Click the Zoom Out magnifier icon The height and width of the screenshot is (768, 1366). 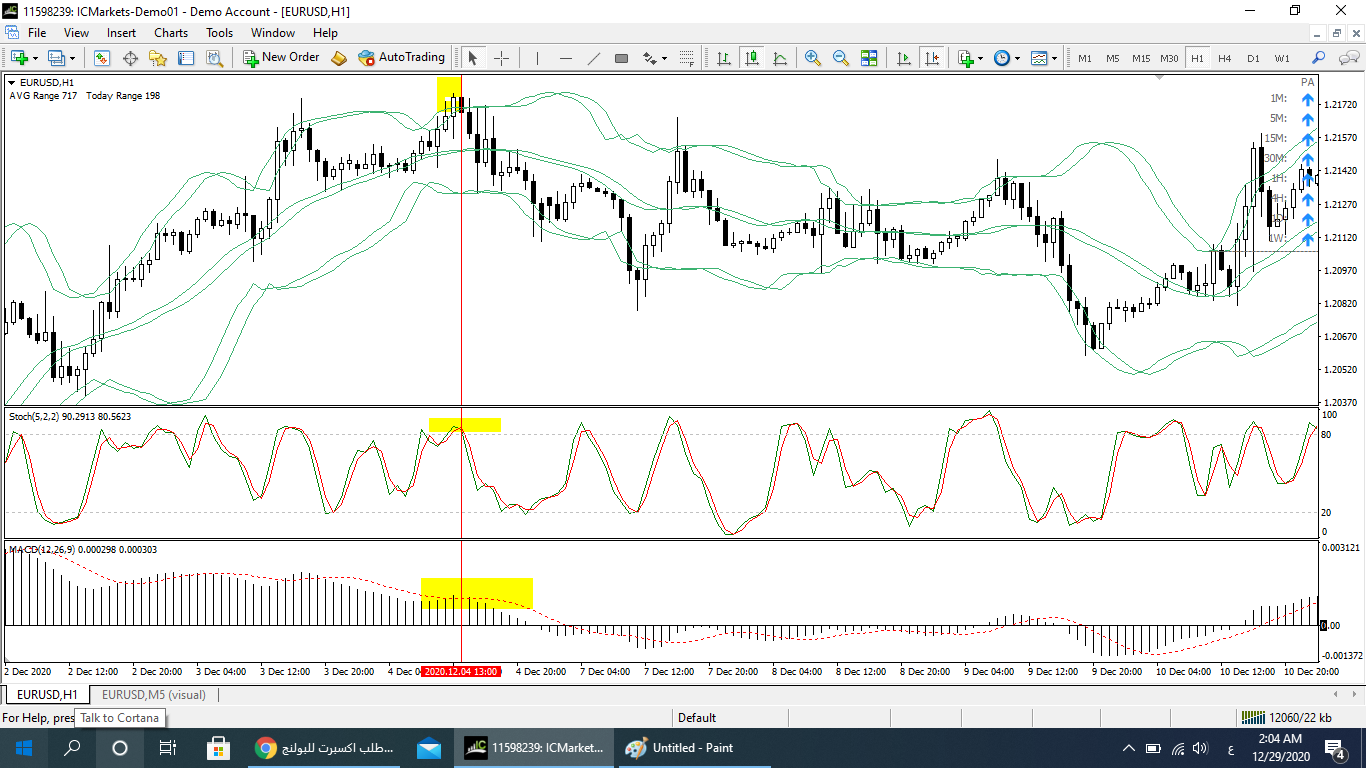click(x=840, y=58)
